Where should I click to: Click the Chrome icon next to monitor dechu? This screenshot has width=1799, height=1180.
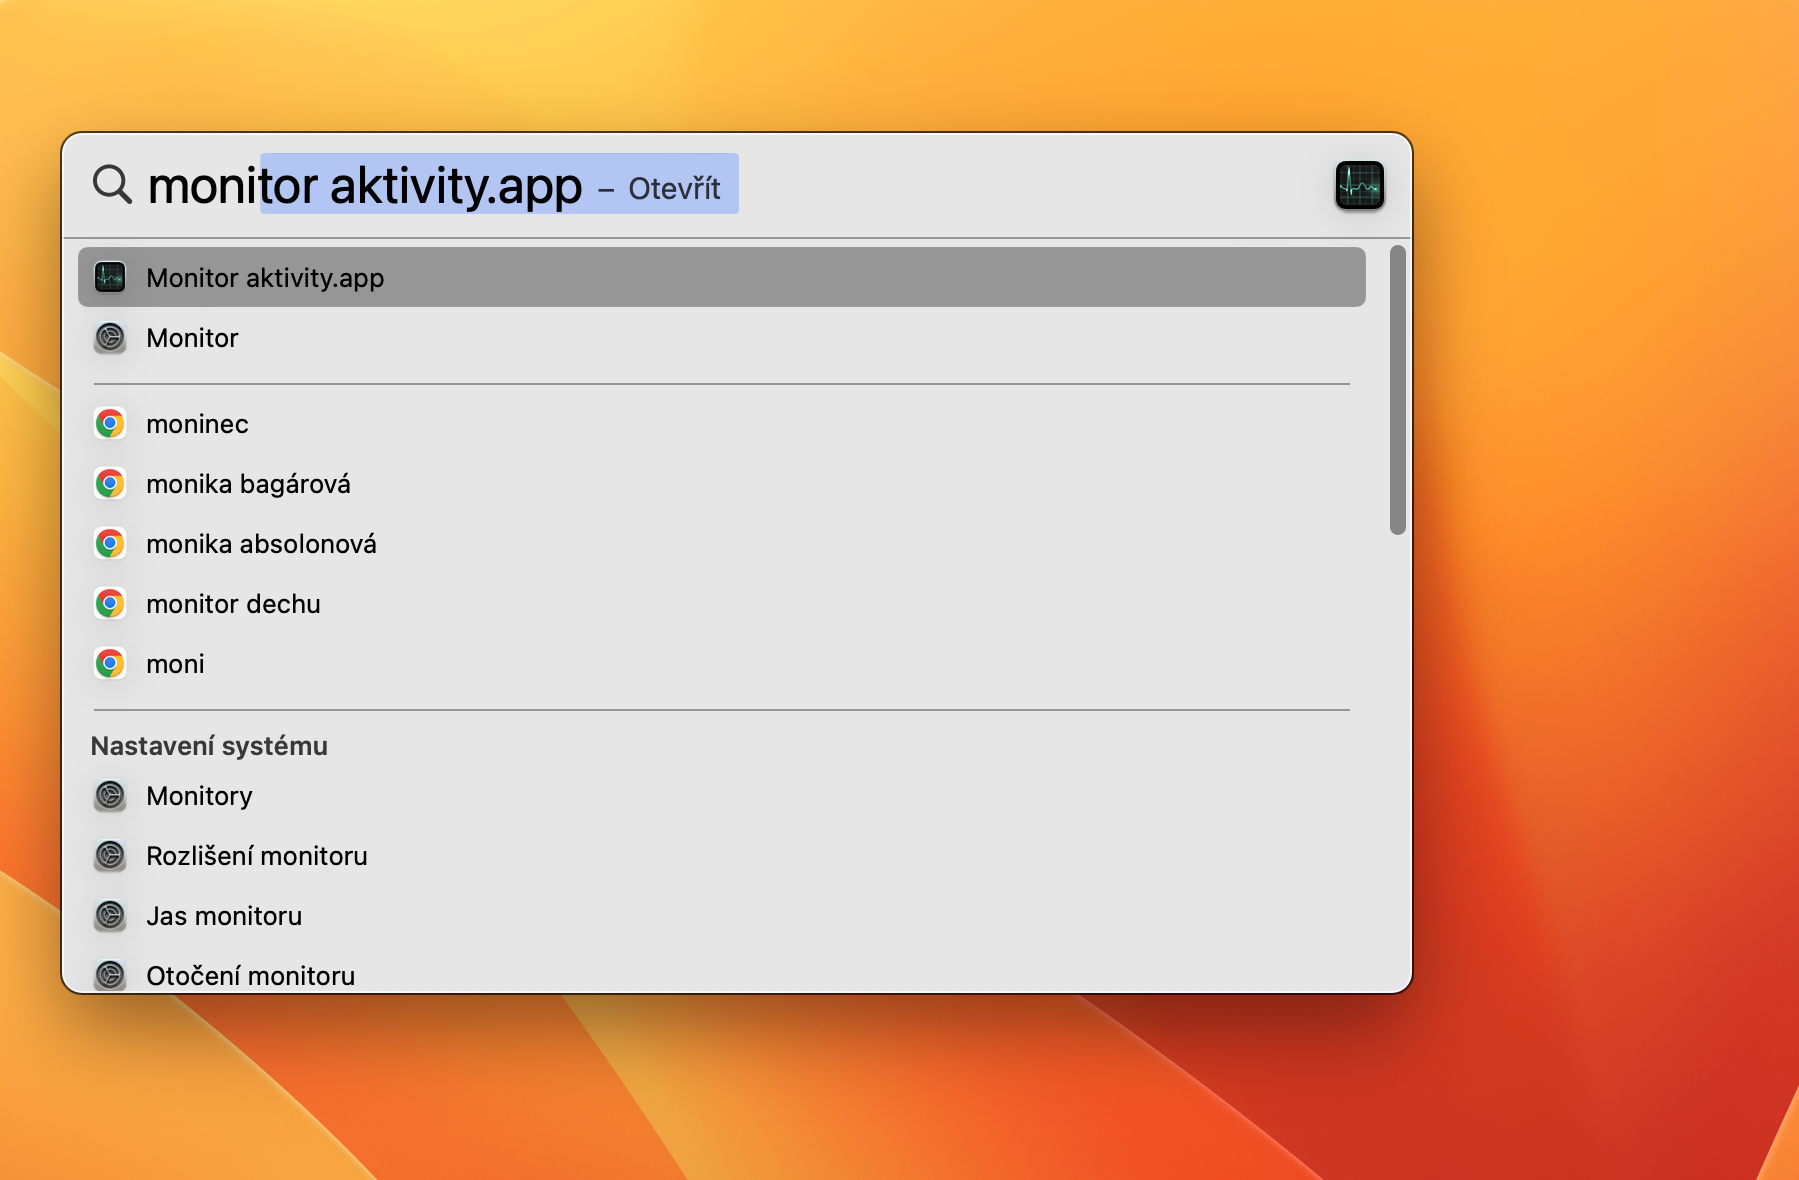pos(110,604)
